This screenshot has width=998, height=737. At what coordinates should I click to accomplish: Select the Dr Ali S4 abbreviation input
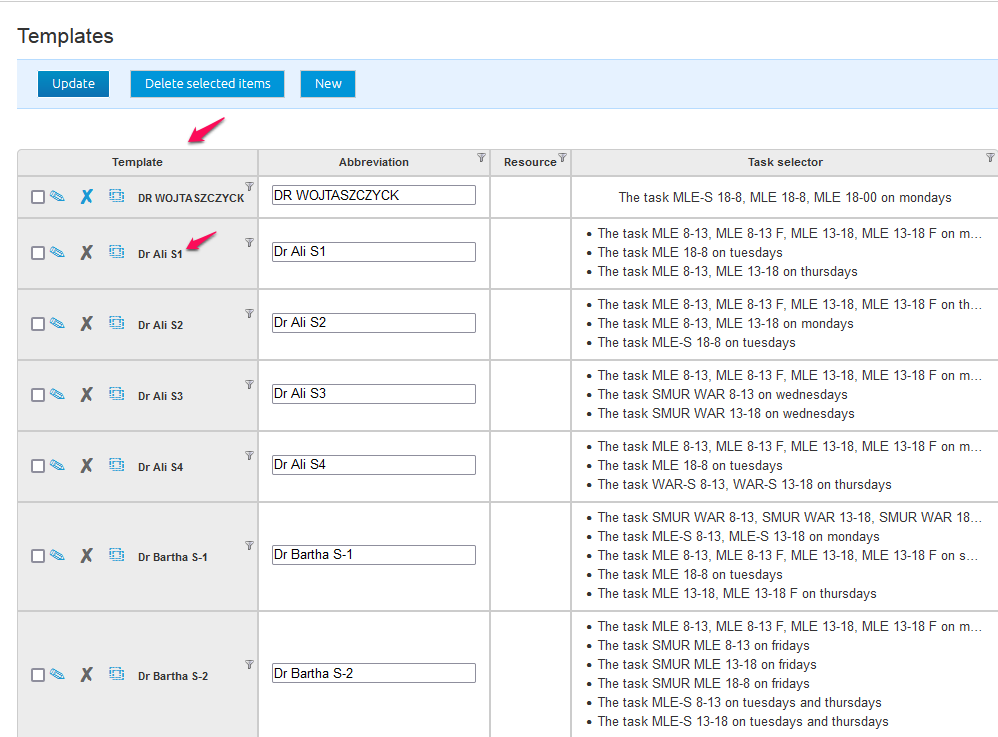coord(374,465)
